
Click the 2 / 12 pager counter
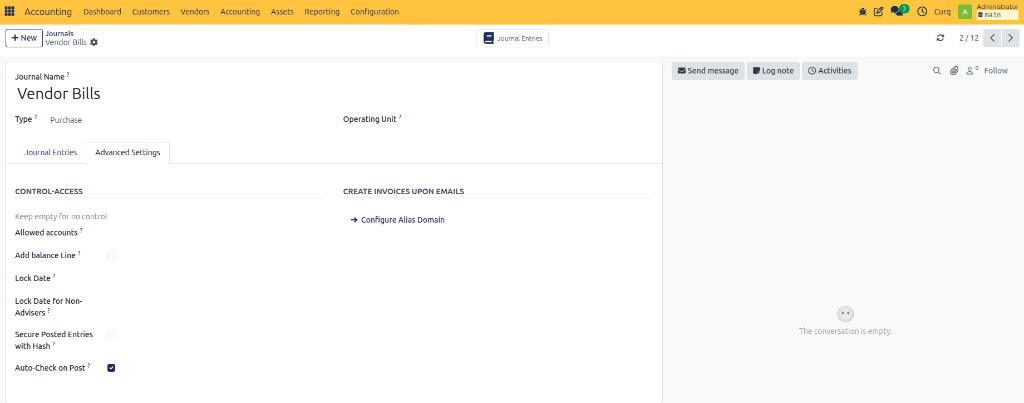tap(968, 38)
